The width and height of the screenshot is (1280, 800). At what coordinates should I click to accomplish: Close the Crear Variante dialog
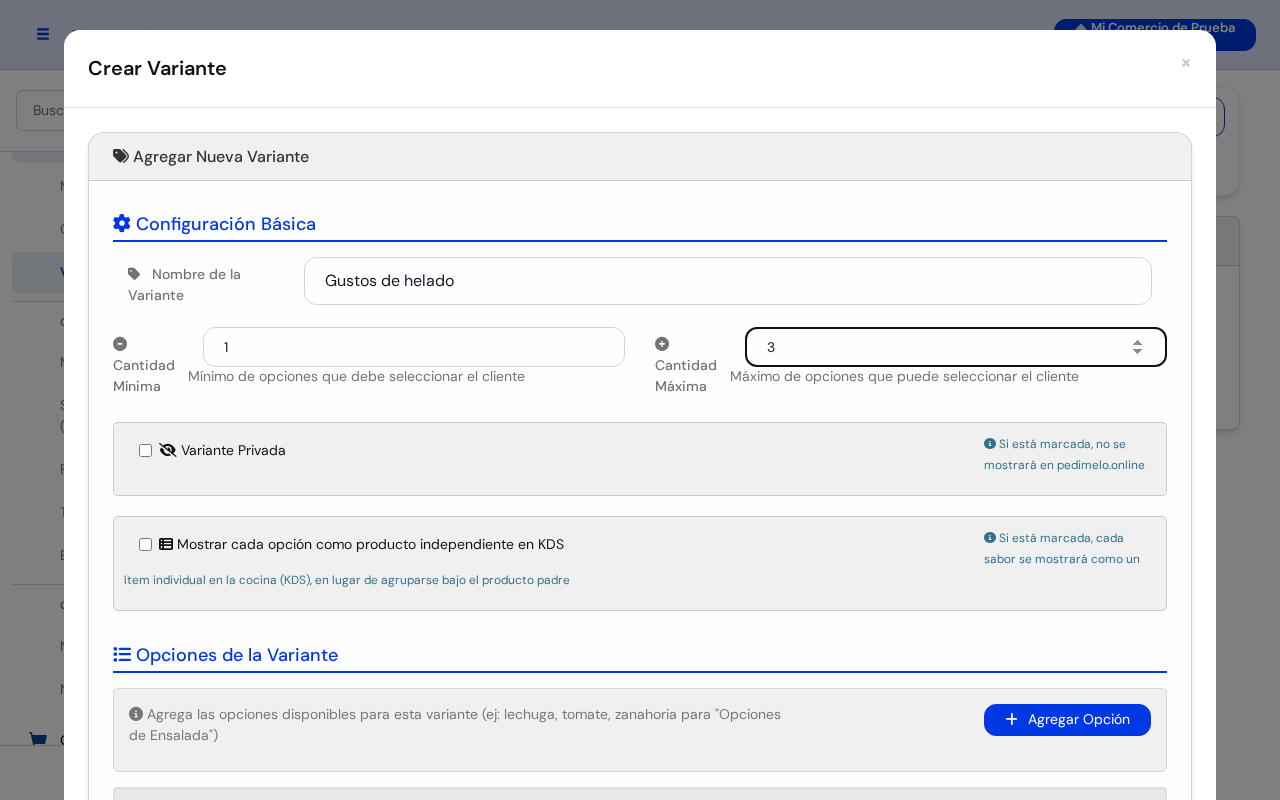click(1186, 63)
